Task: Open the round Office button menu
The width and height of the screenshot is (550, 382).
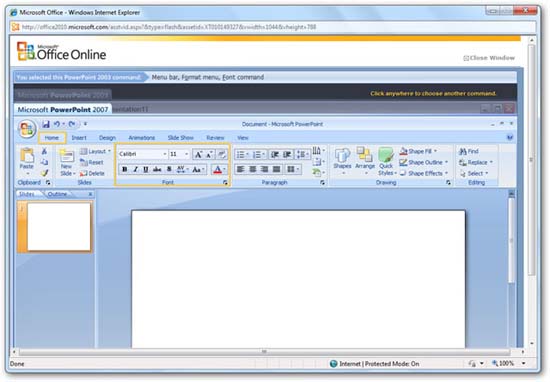Action: [x=27, y=129]
